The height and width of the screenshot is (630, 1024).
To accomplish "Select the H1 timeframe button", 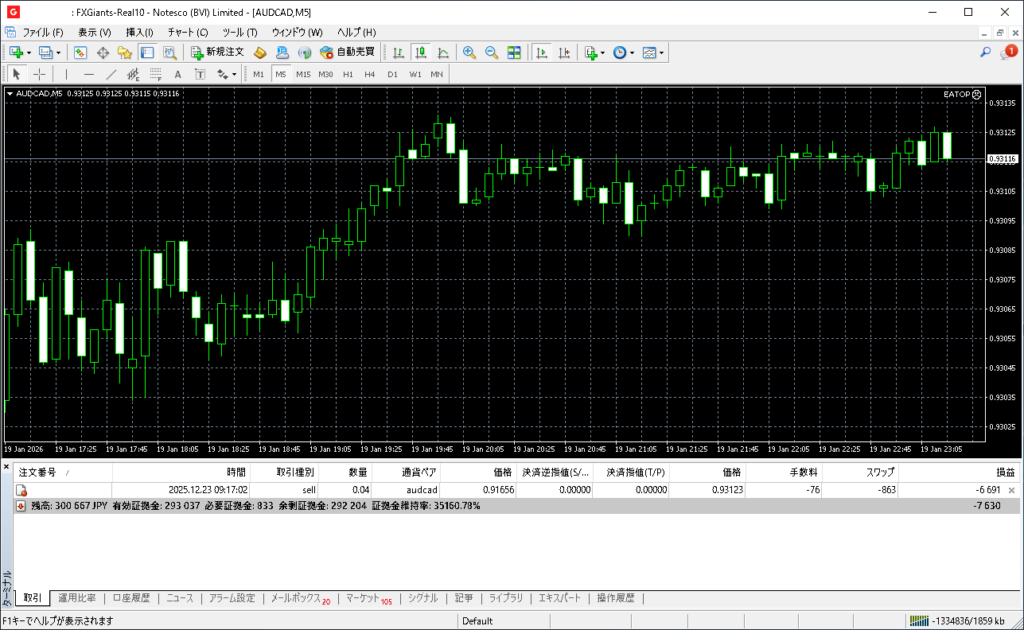I will 348,74.
